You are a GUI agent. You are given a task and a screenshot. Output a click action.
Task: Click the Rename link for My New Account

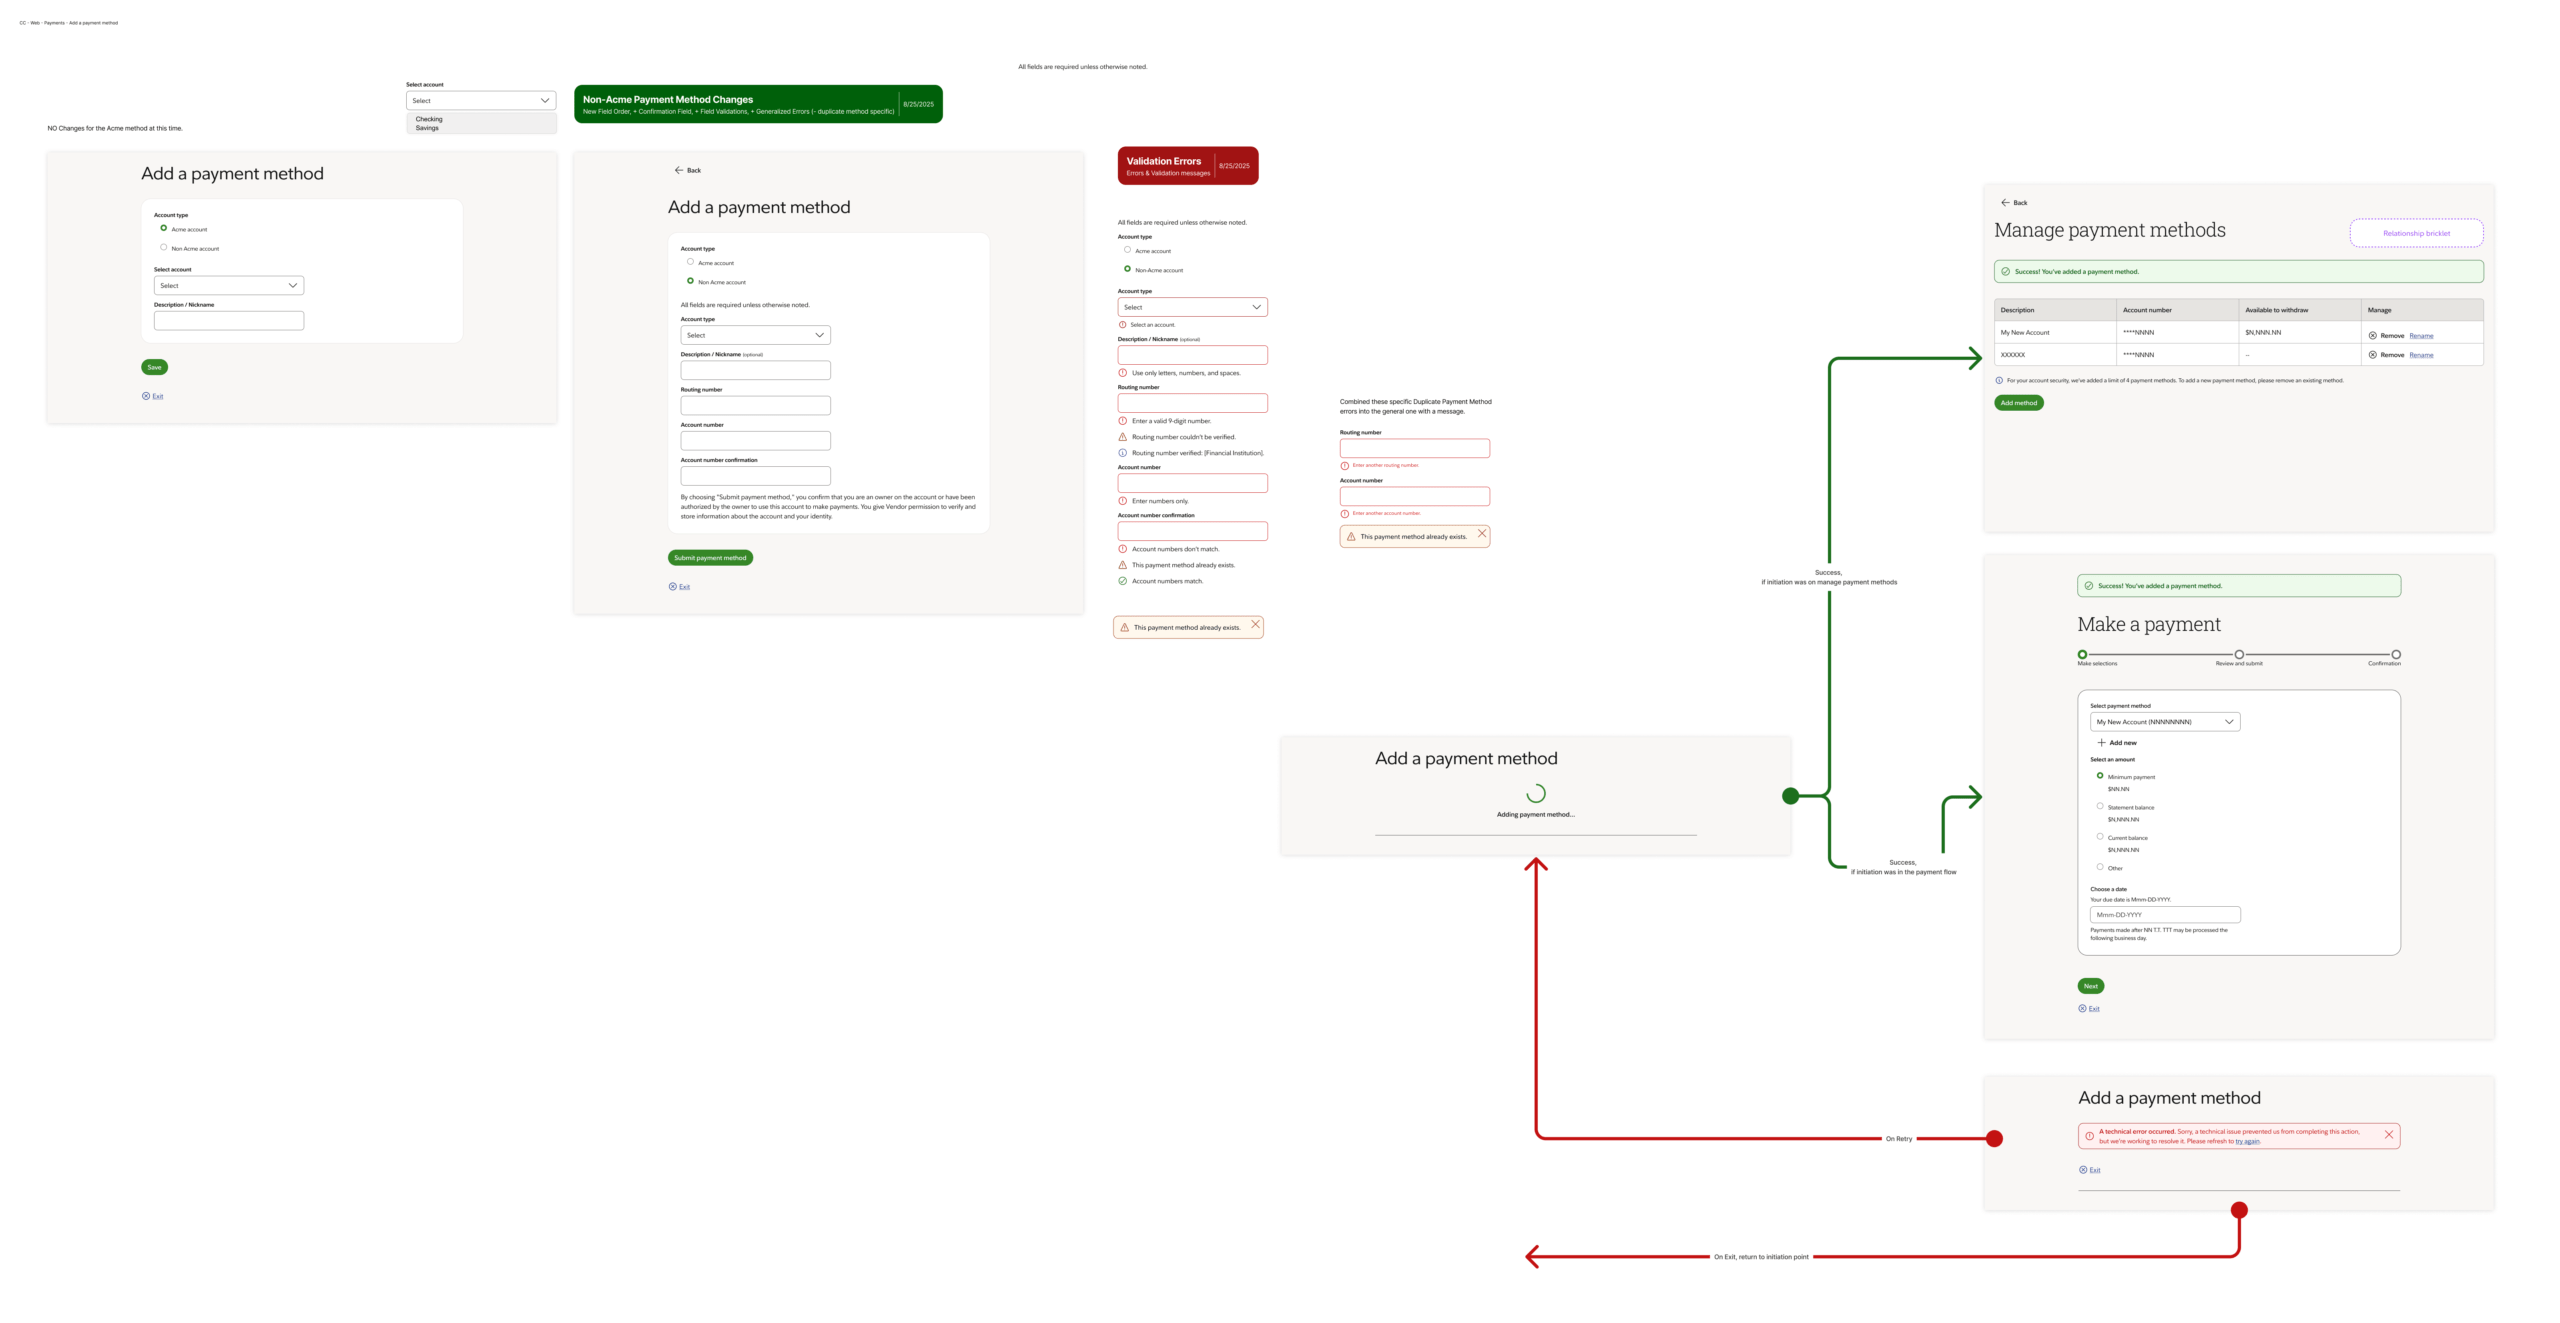pyautogui.click(x=2421, y=335)
